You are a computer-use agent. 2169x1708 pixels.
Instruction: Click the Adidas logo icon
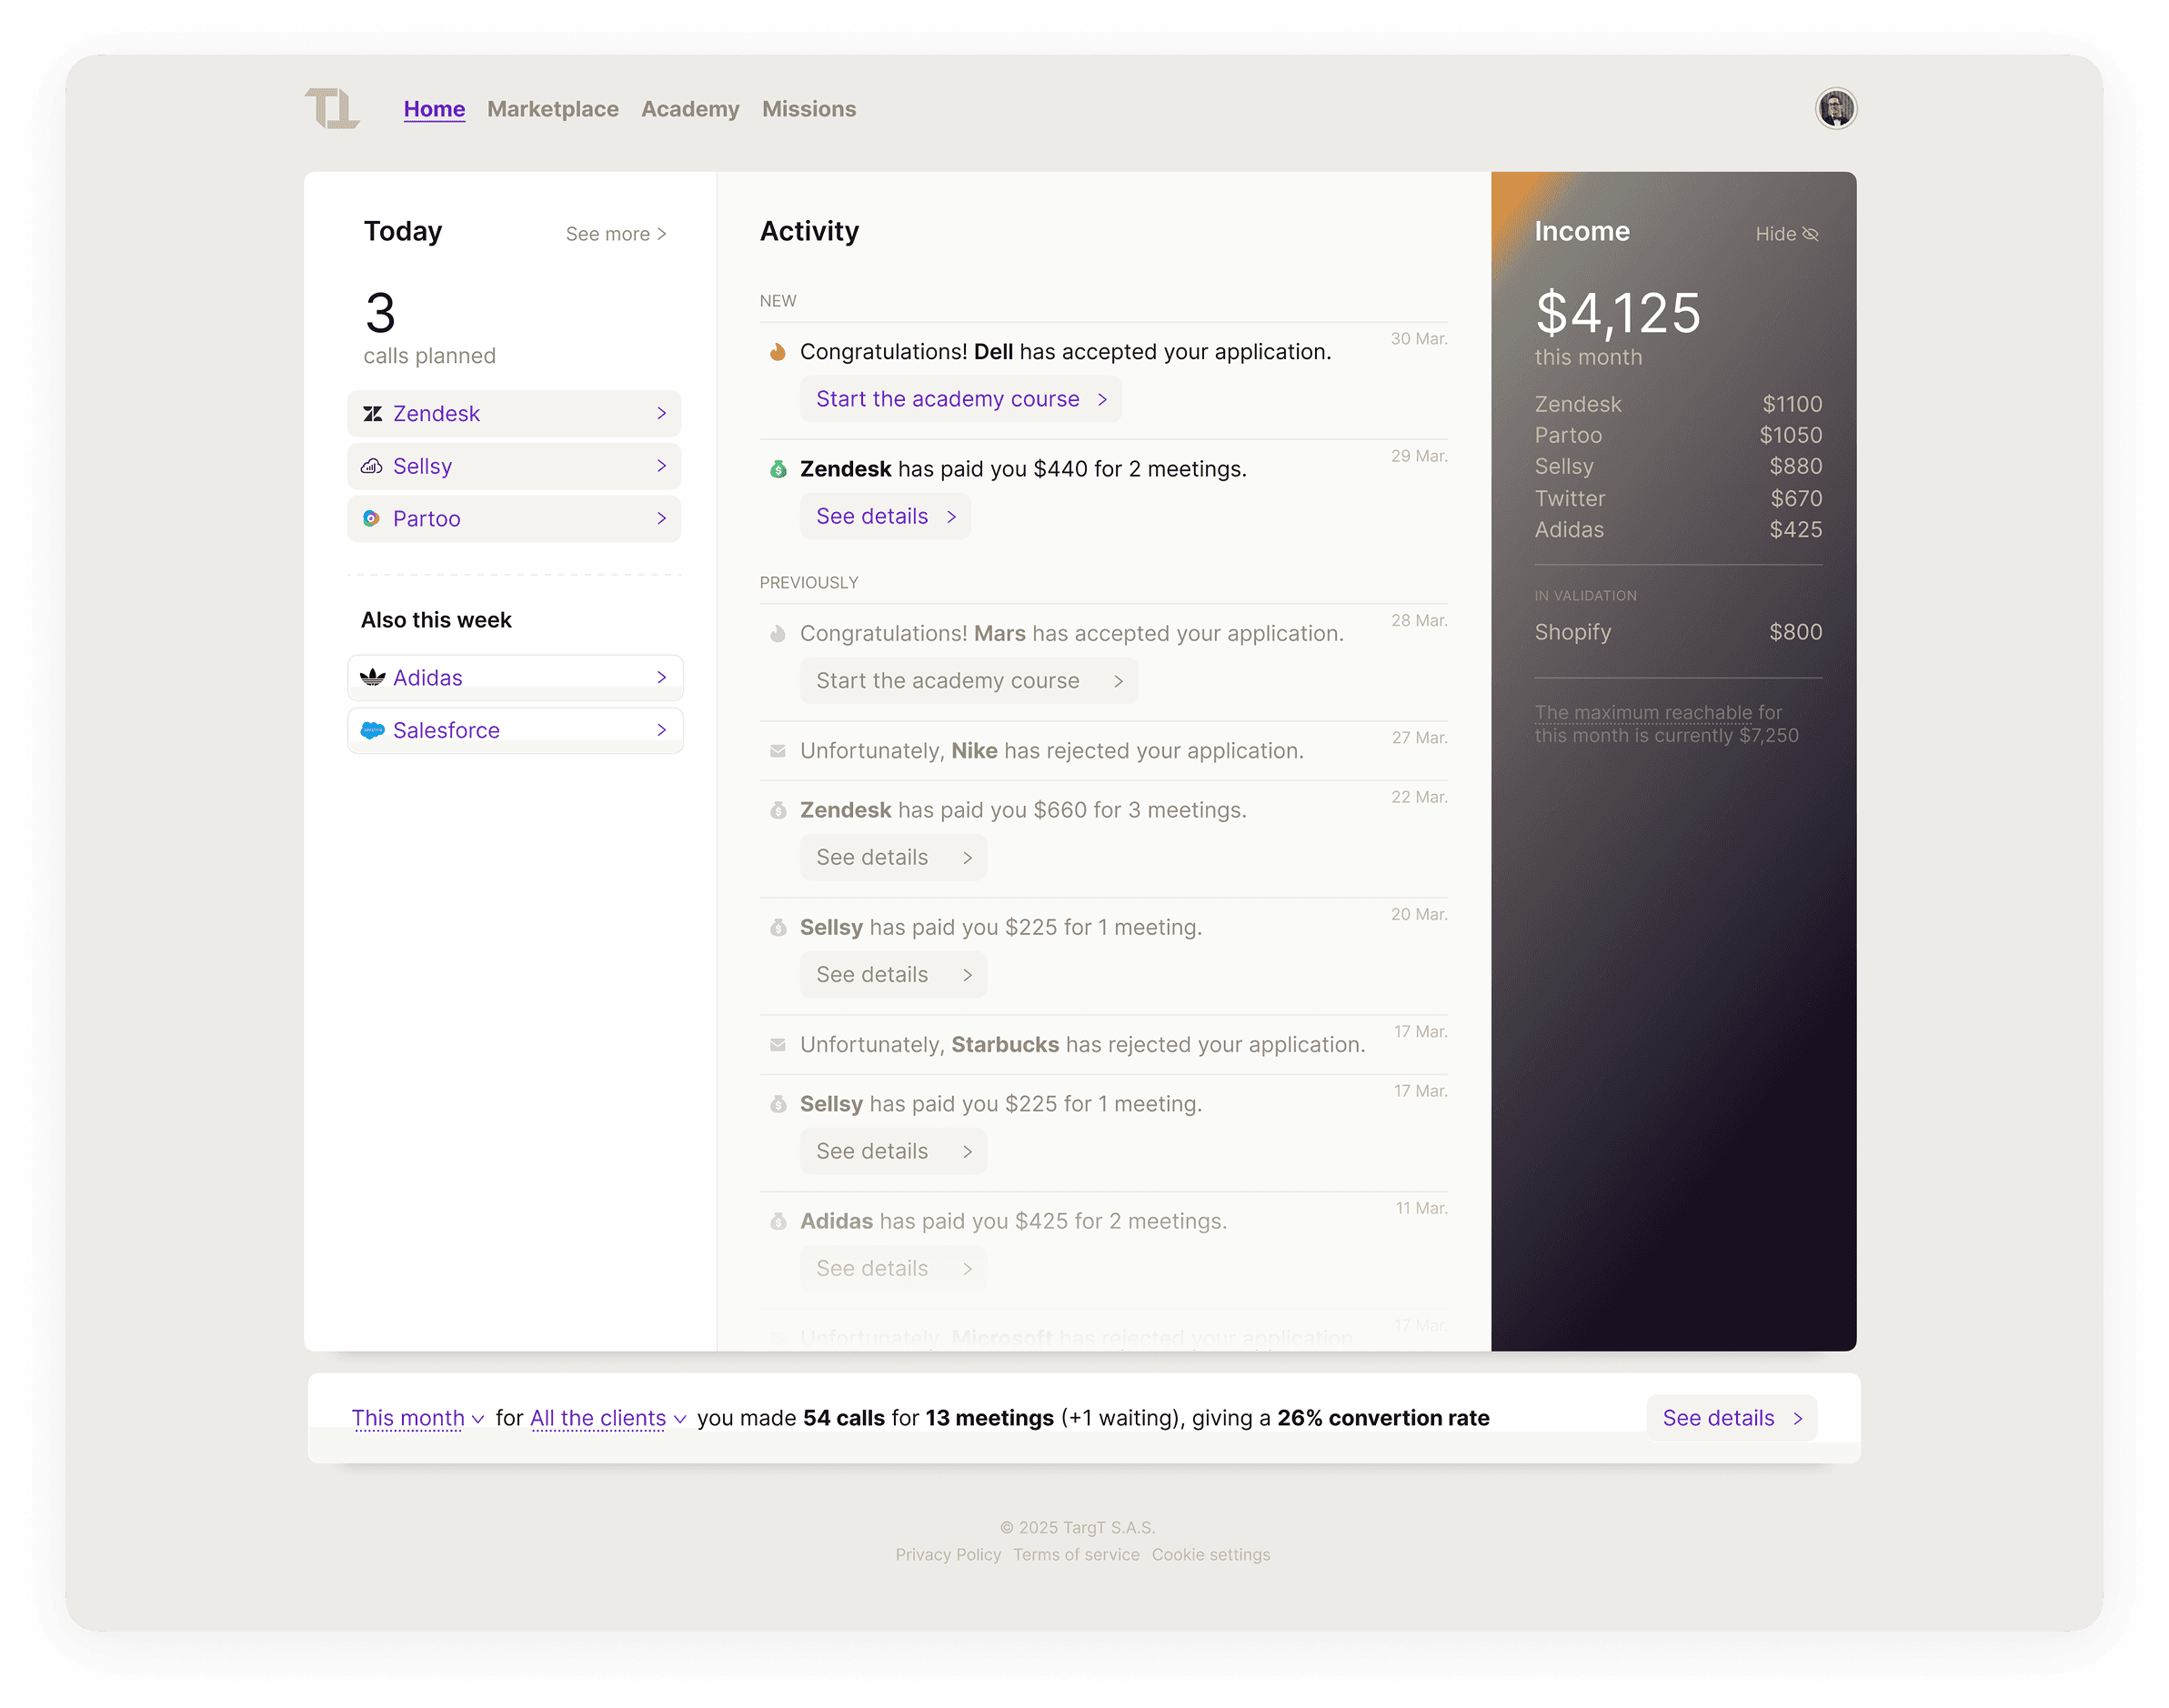372,678
